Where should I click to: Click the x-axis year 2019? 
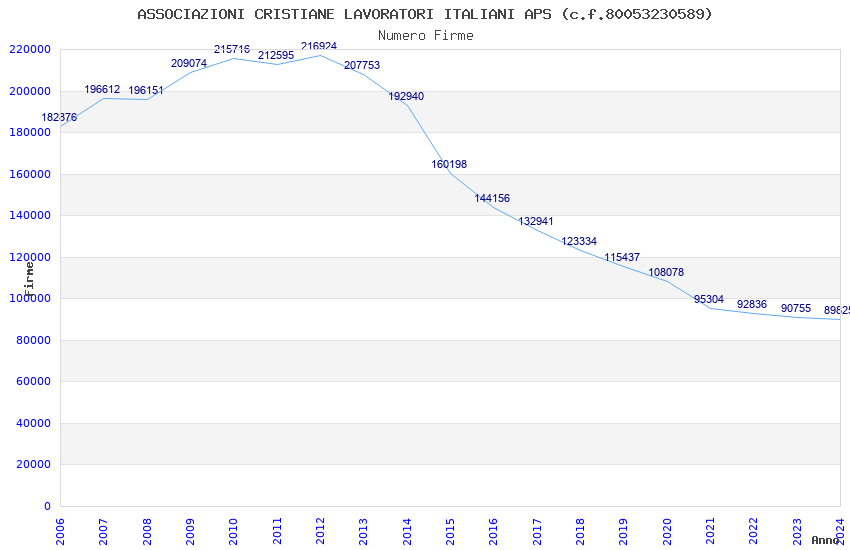coord(624,532)
